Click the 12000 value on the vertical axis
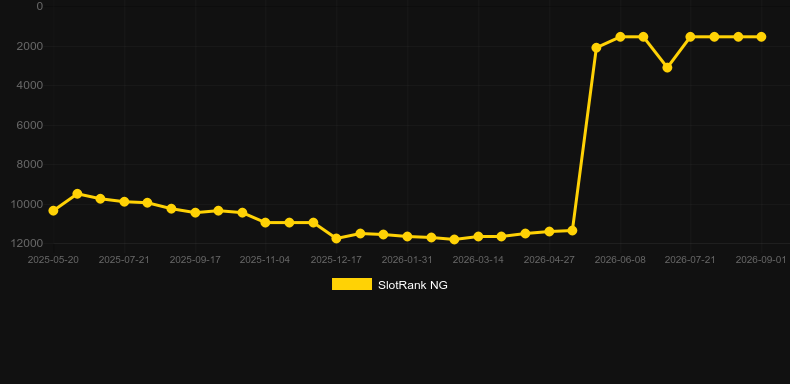 (27, 243)
